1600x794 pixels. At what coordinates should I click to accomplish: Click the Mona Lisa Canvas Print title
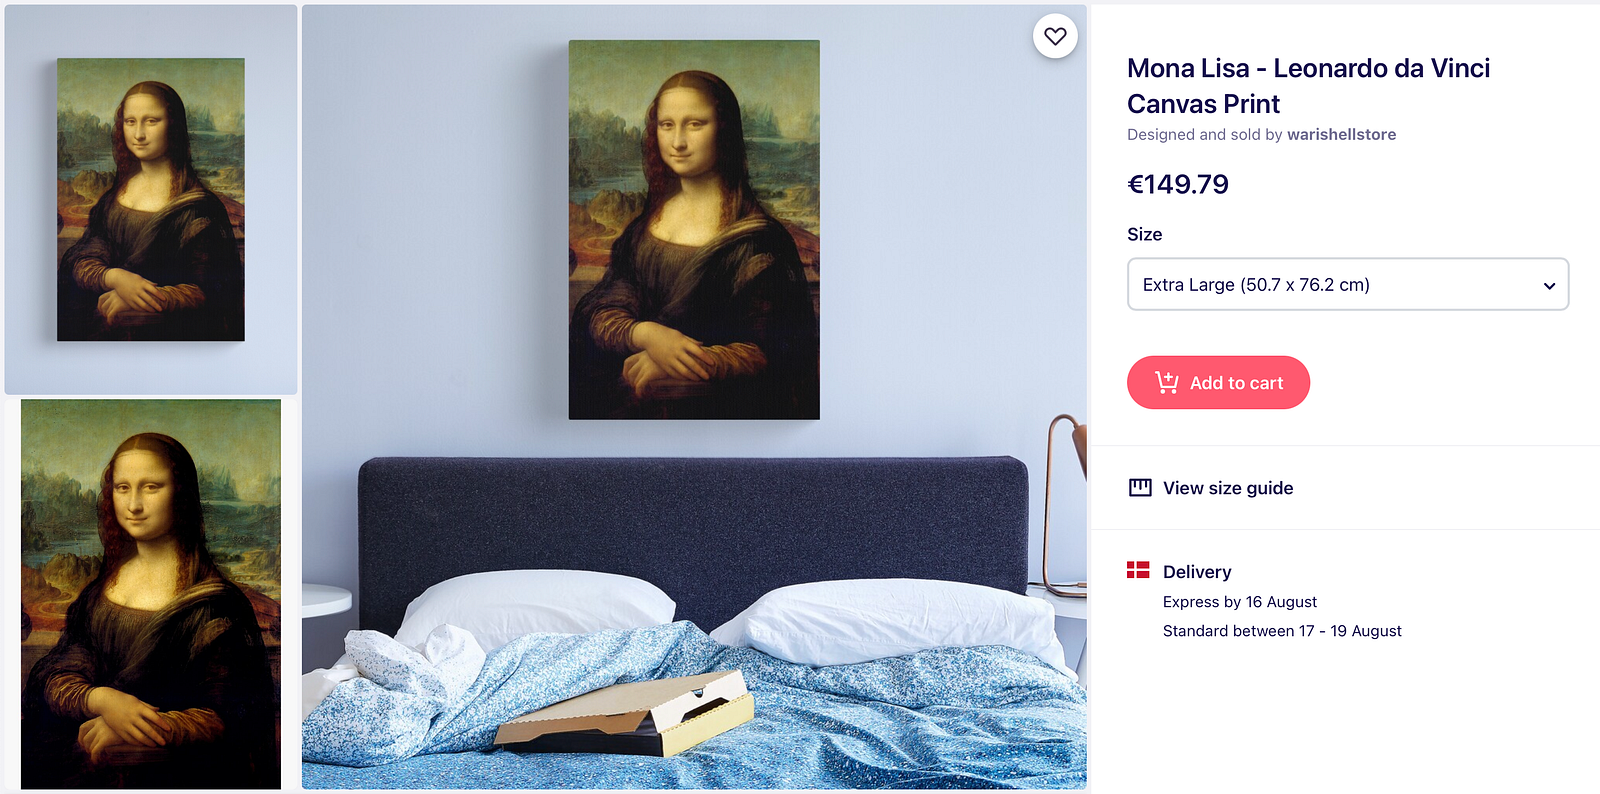coord(1308,86)
